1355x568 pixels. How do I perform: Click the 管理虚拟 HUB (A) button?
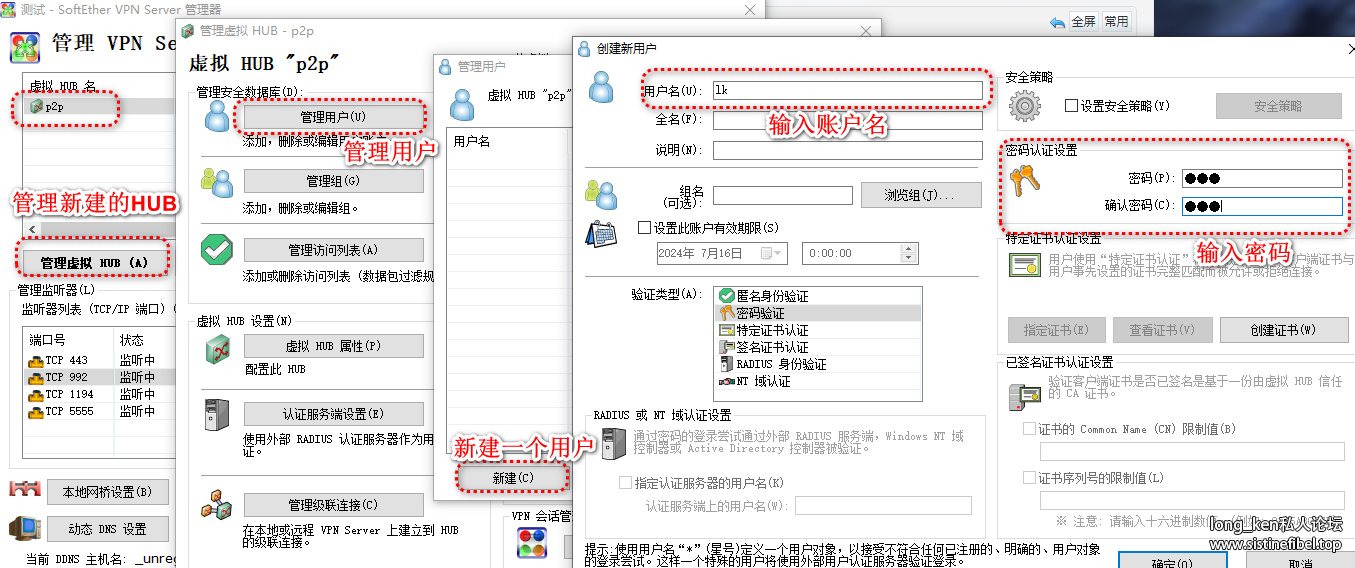coord(94,263)
